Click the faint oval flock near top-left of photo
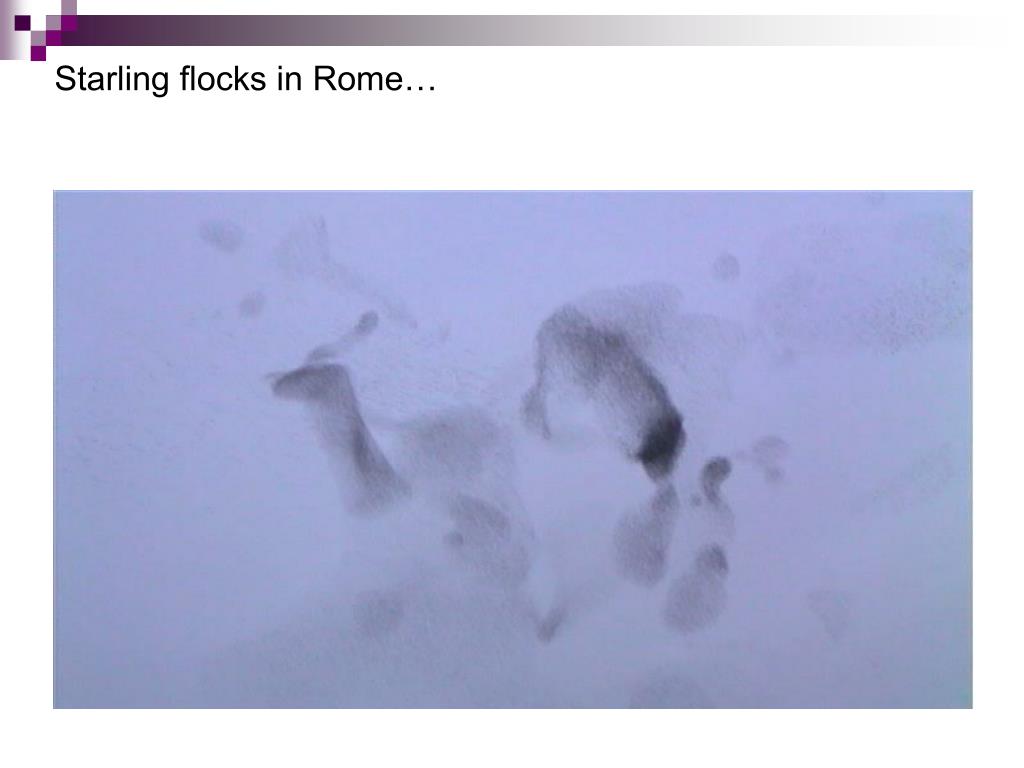Viewport: 1024px width, 768px height. click(221, 236)
